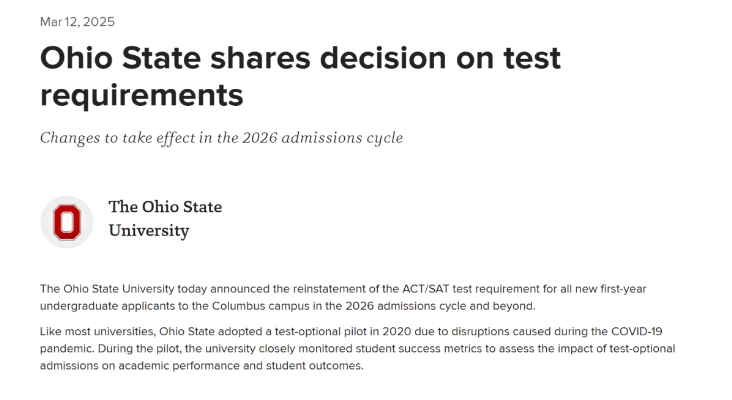Click the word 'University' below 'The Ohio State'
The width and height of the screenshot is (732, 400).
pyautogui.click(x=149, y=231)
